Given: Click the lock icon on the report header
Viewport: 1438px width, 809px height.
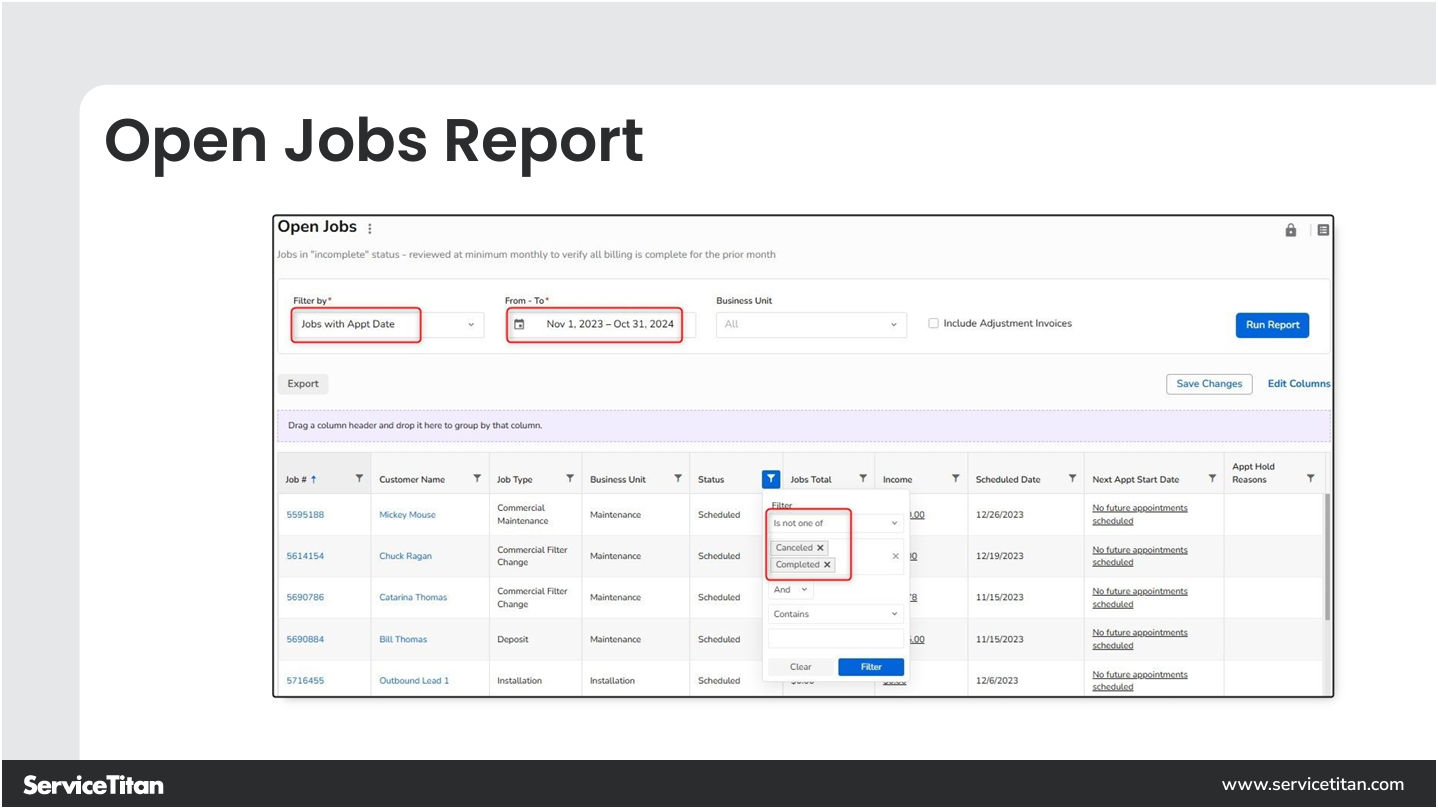Looking at the screenshot, I should 1290,229.
